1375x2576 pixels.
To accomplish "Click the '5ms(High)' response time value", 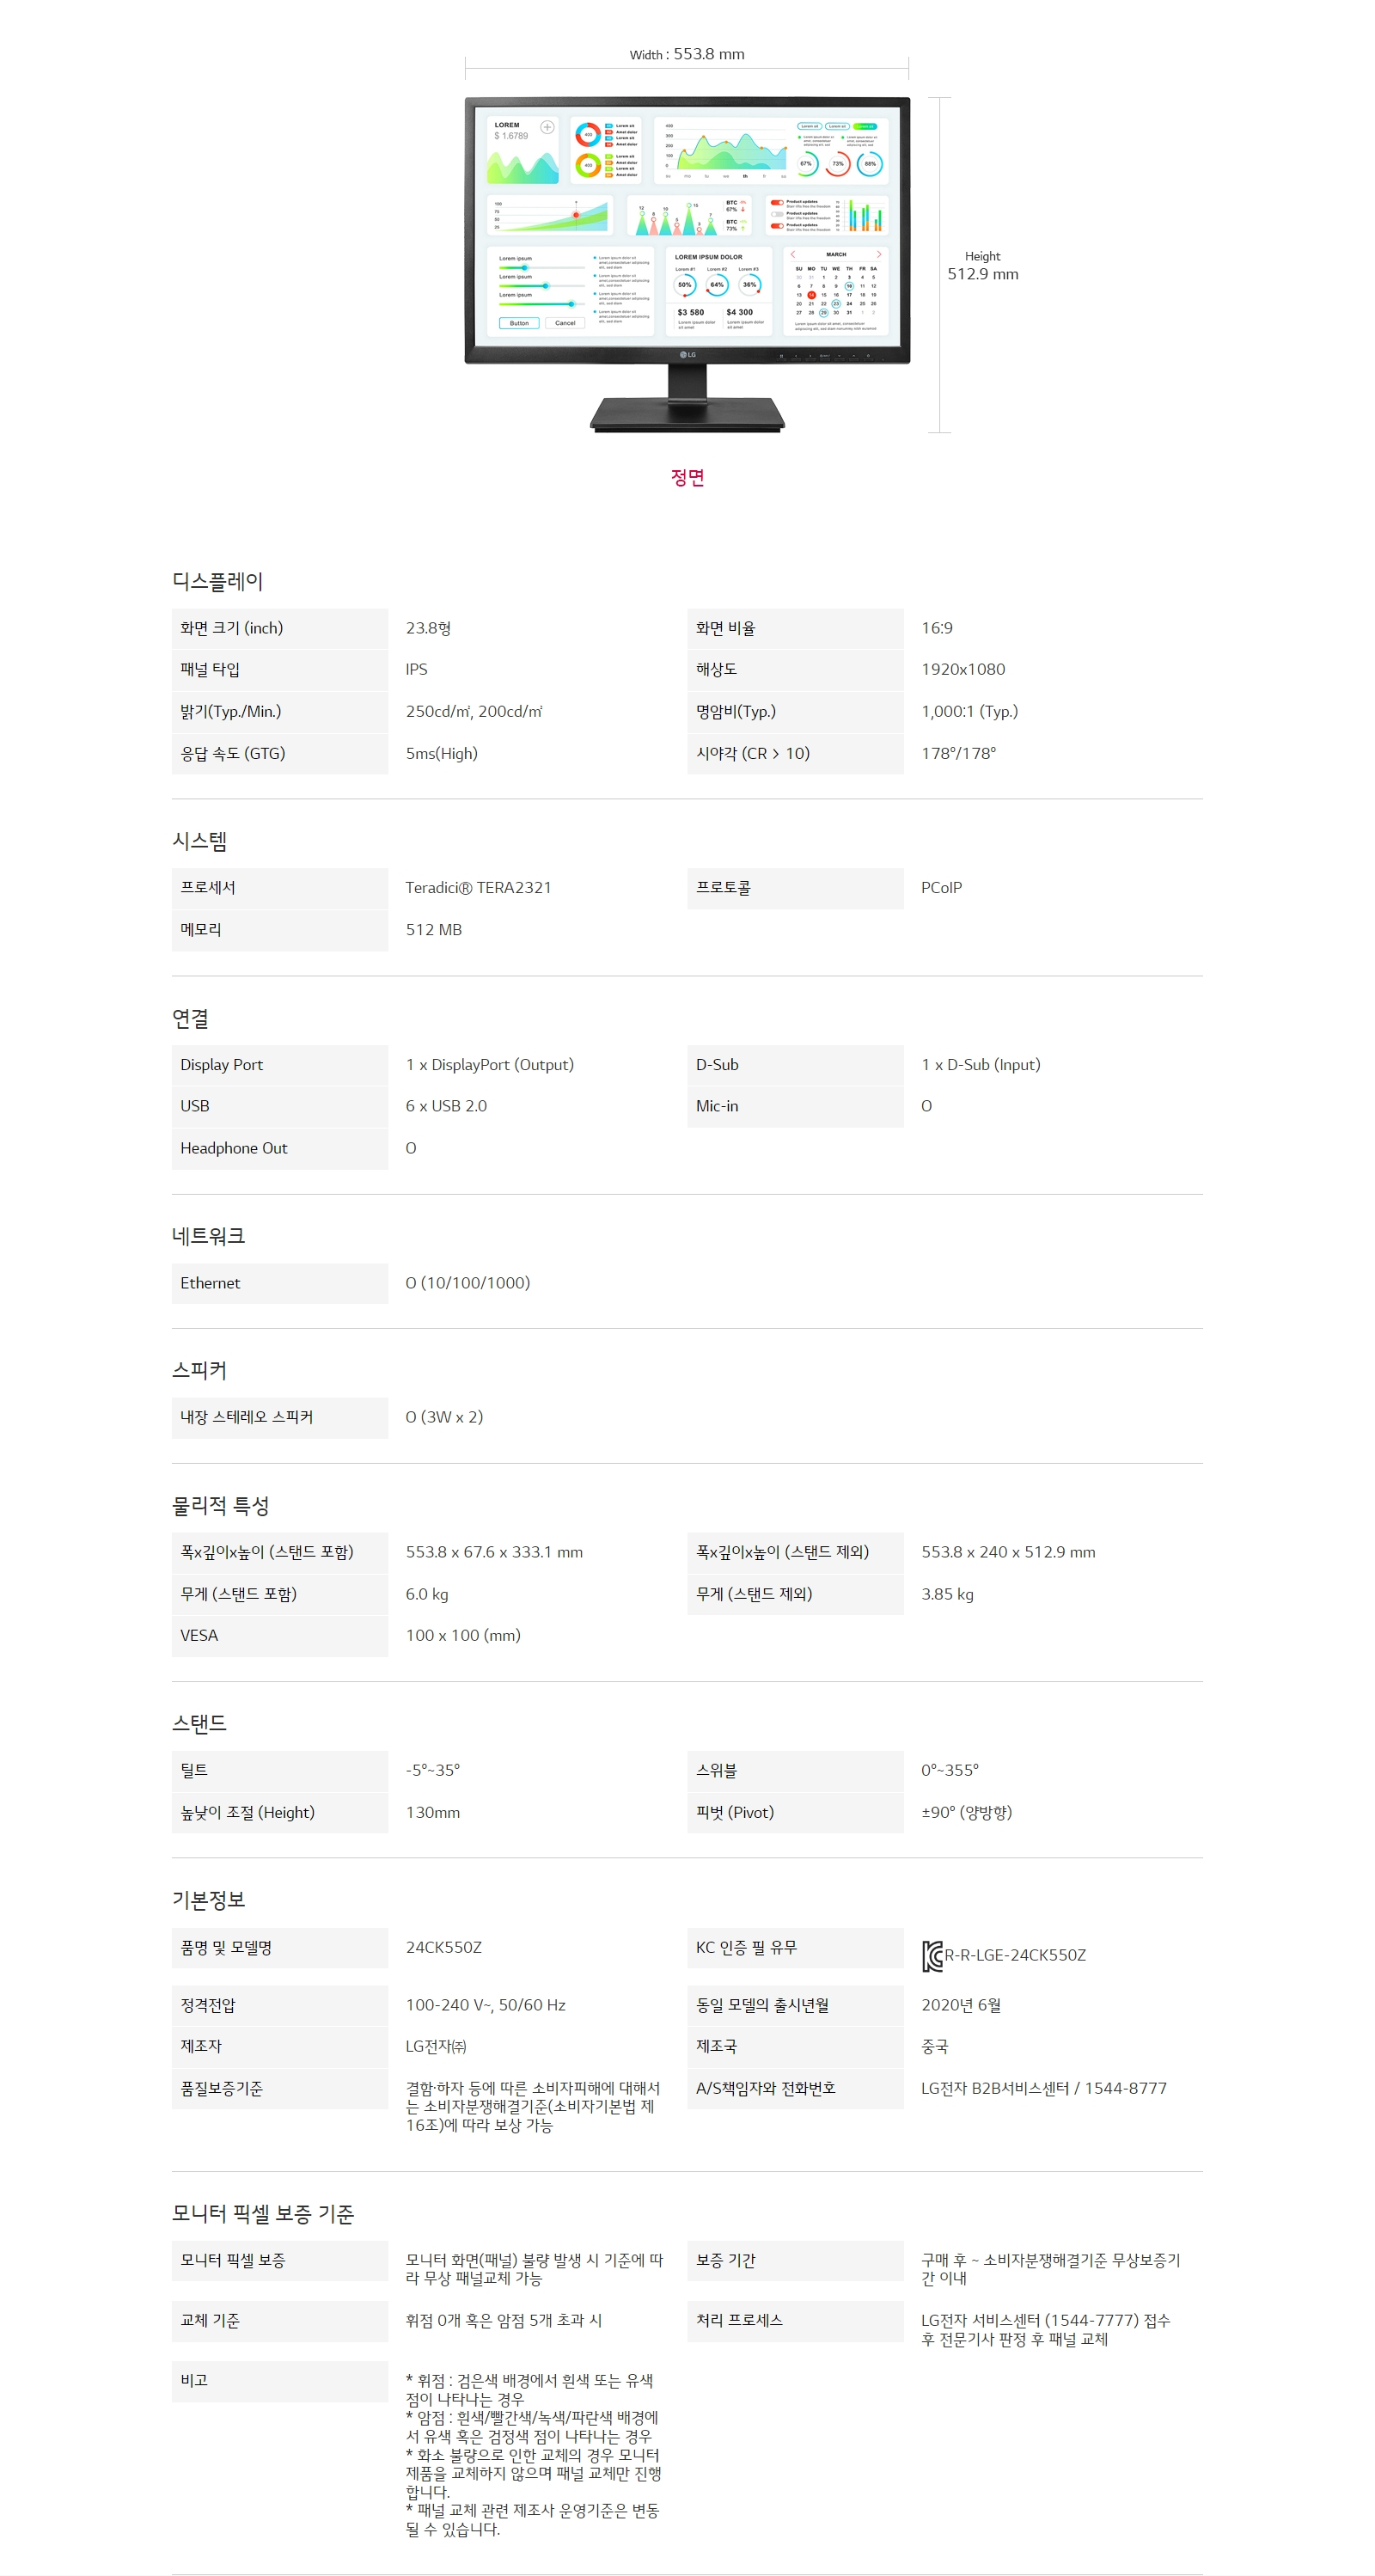I will (x=441, y=753).
